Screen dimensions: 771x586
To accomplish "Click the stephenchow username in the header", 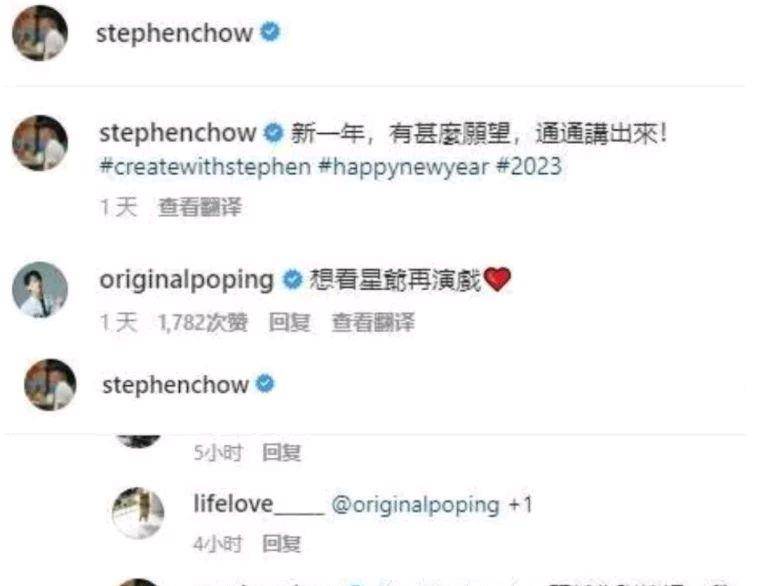I will coord(175,33).
